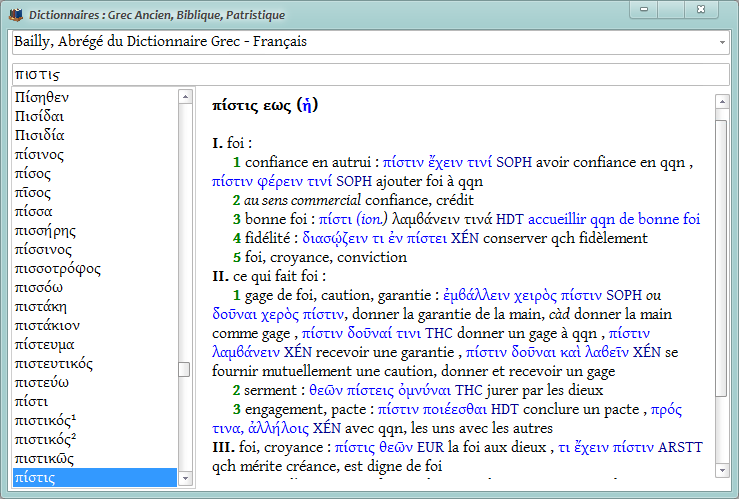Maximize the Dictionnaires window

point(671,9)
